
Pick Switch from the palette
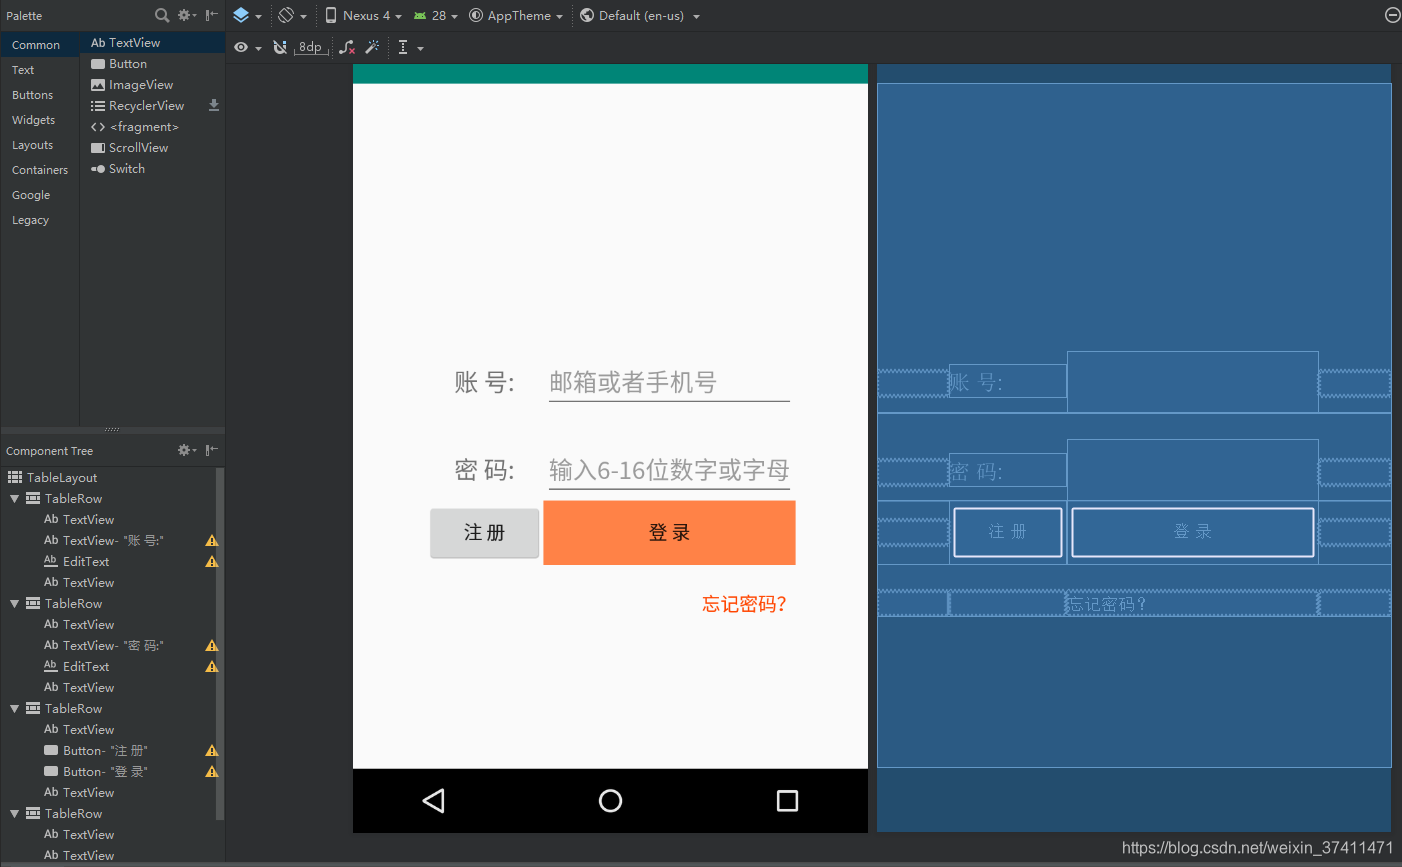[x=152, y=169]
